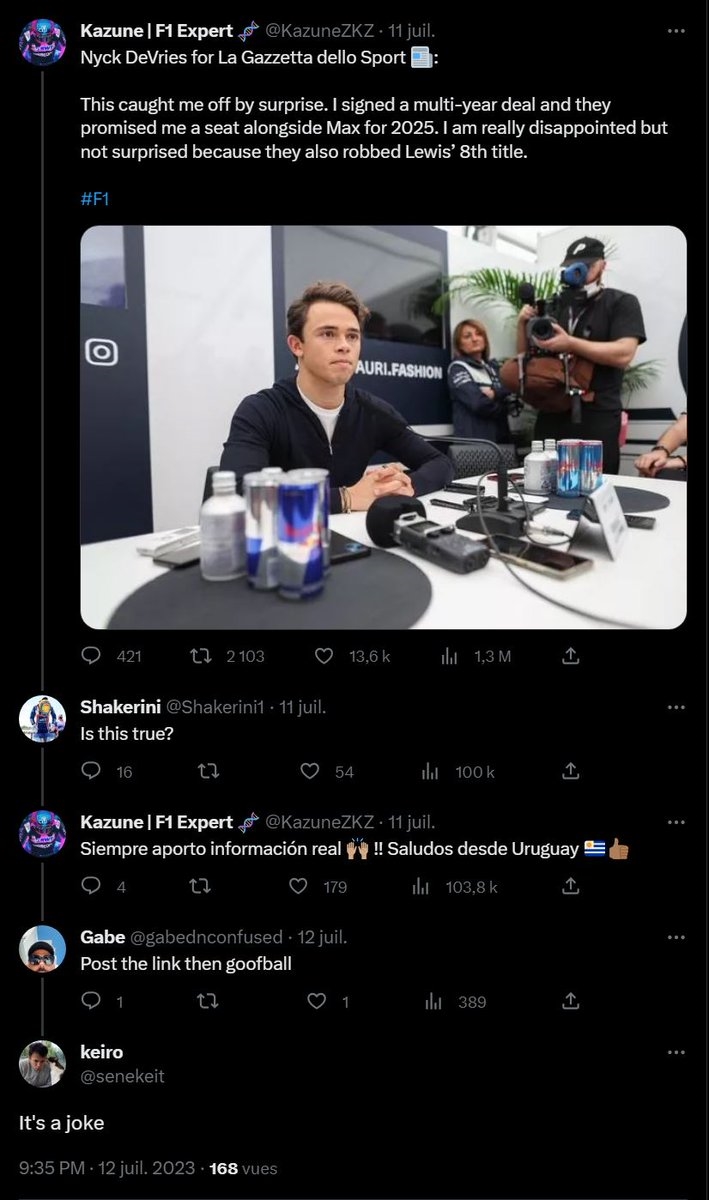Screen dimensions: 709x1200
Task: Click the #F1 hashtag link
Action: [x=94, y=198]
